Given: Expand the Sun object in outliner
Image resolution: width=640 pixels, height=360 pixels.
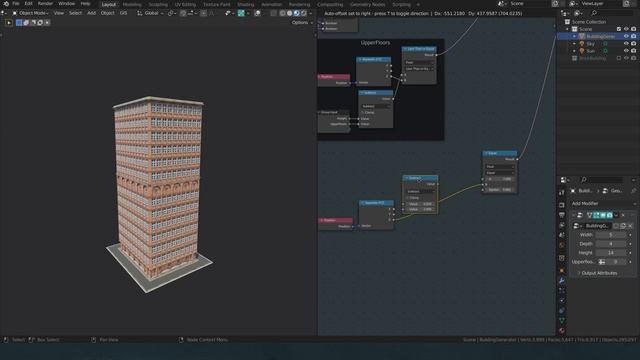Looking at the screenshot, I should [574, 51].
